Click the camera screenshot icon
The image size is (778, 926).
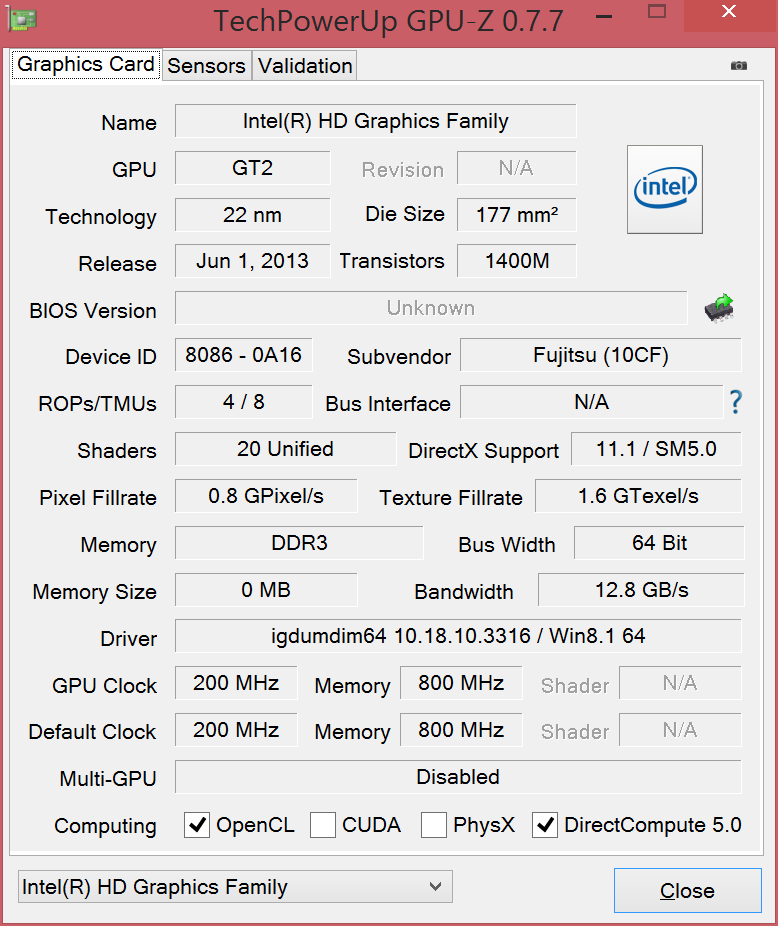point(739,66)
